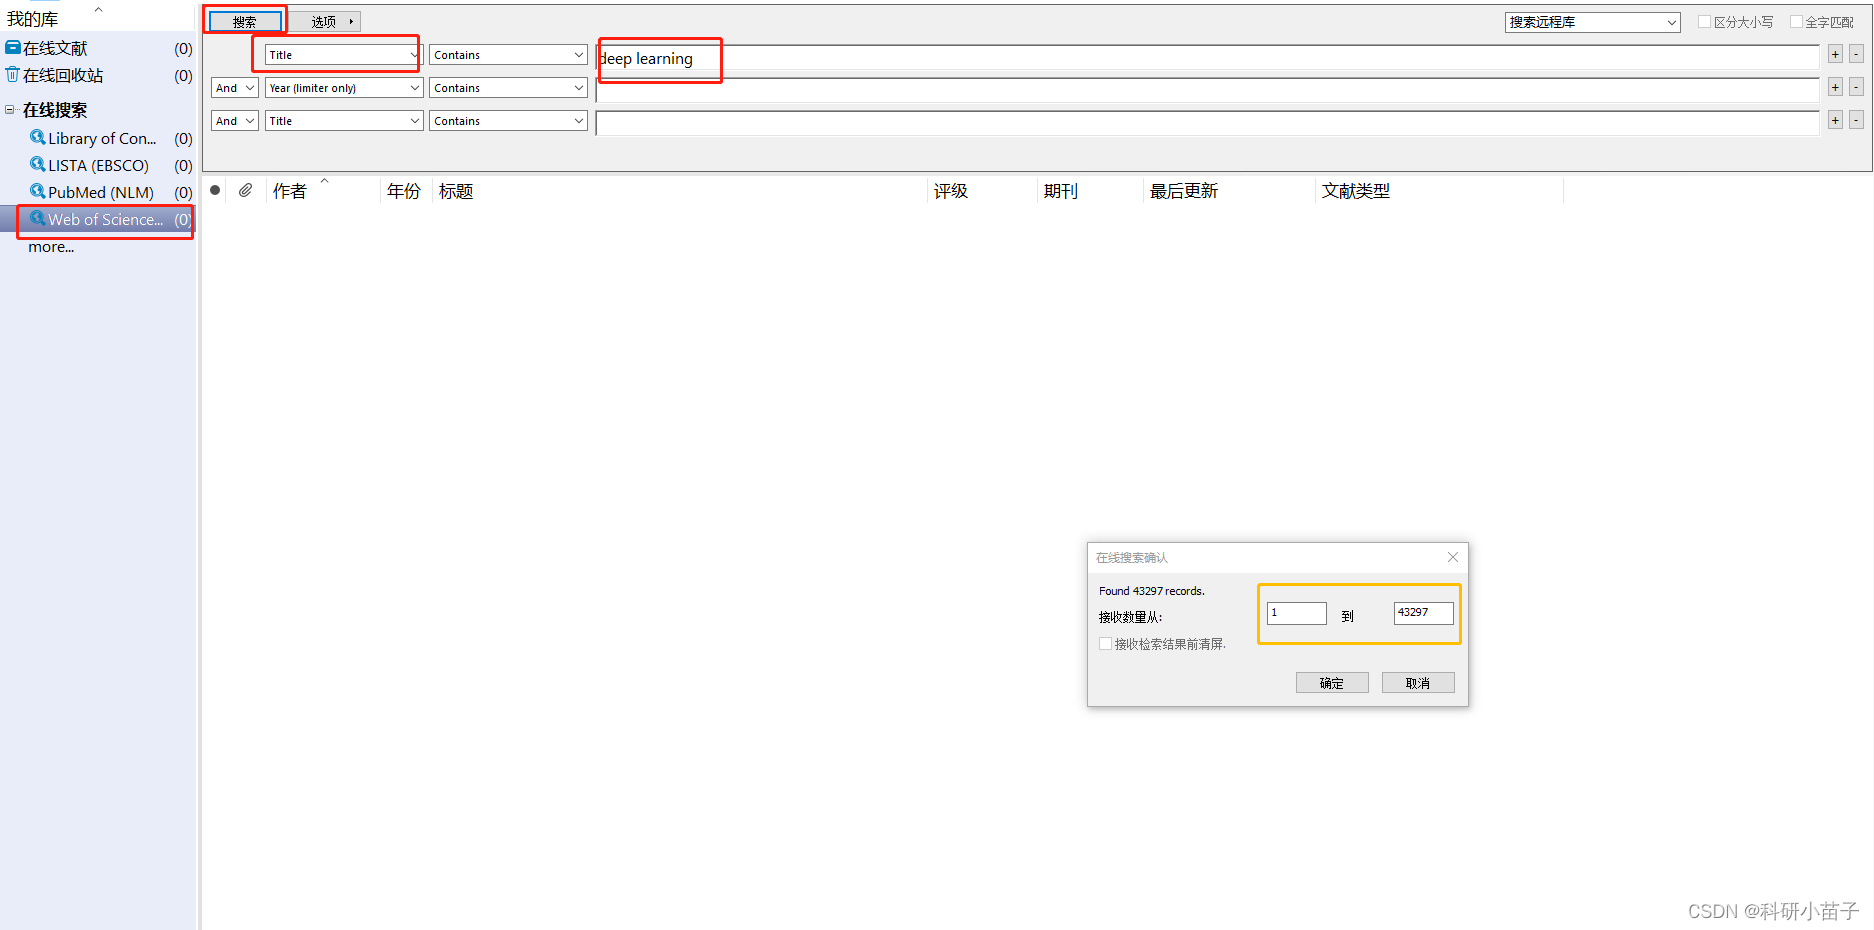The width and height of the screenshot is (1874, 930).
Task: Sort by attachment paperclip column
Action: tap(245, 190)
